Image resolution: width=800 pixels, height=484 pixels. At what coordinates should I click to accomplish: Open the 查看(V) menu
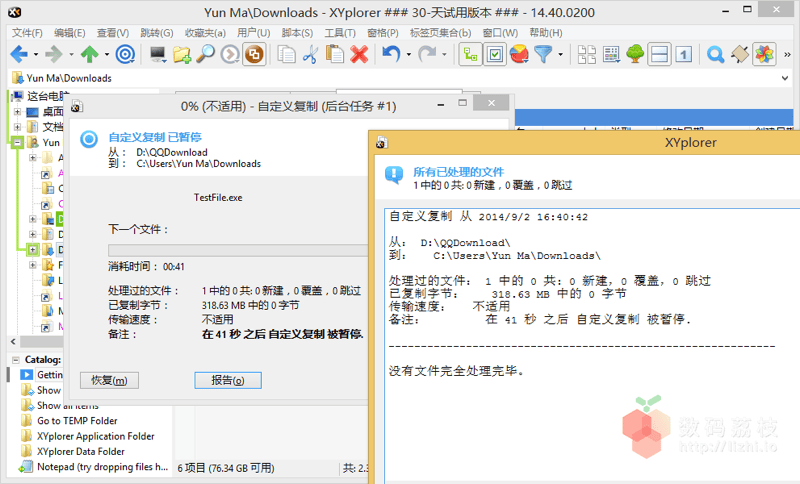(x=112, y=33)
